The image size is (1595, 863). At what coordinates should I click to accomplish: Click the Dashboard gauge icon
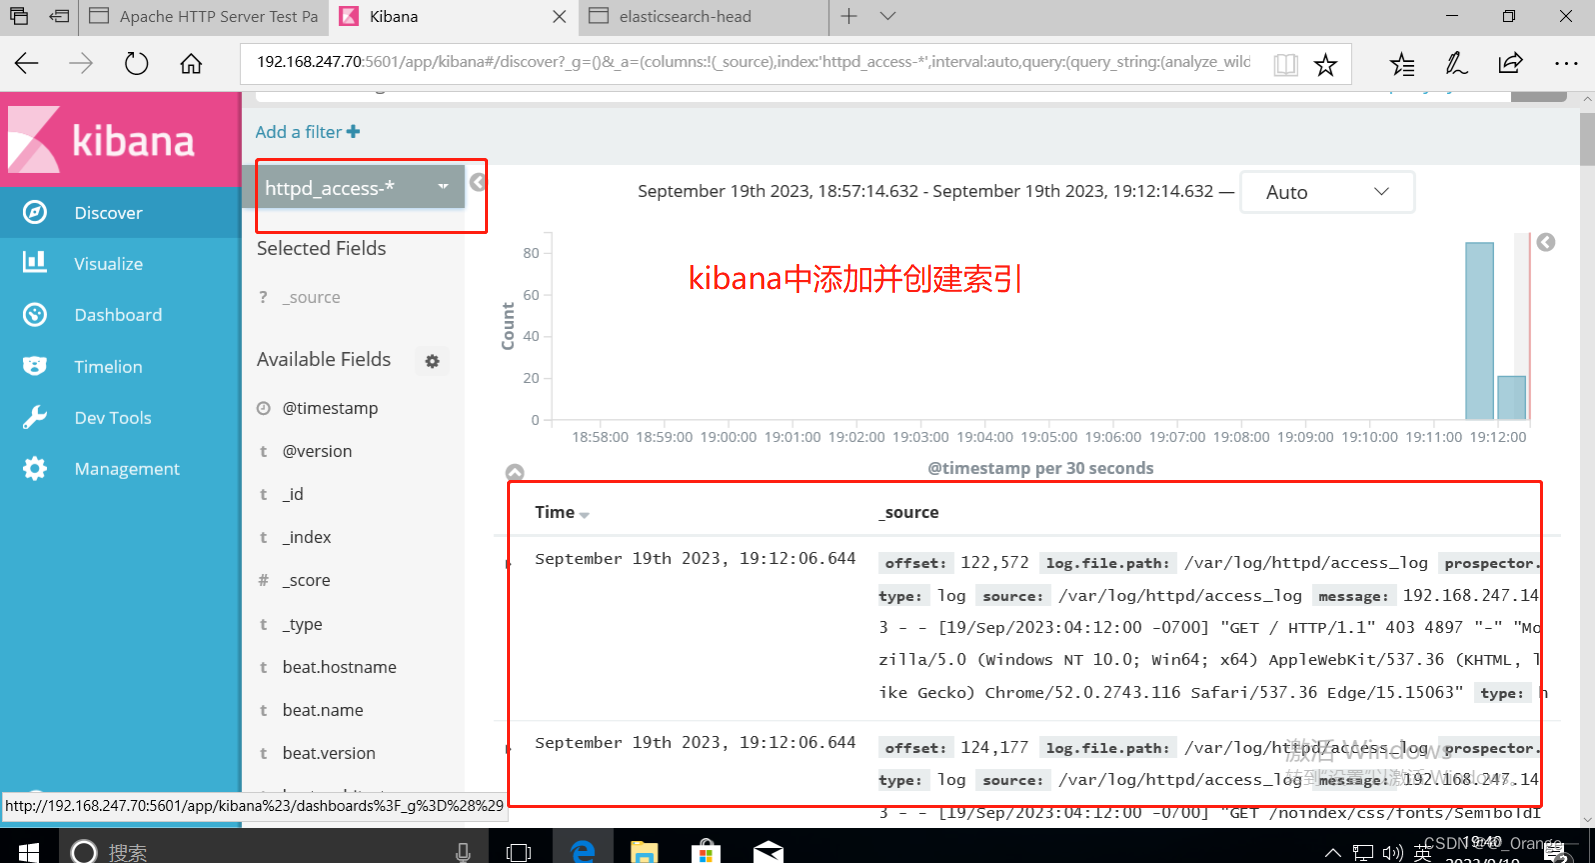pyautogui.click(x=35, y=314)
